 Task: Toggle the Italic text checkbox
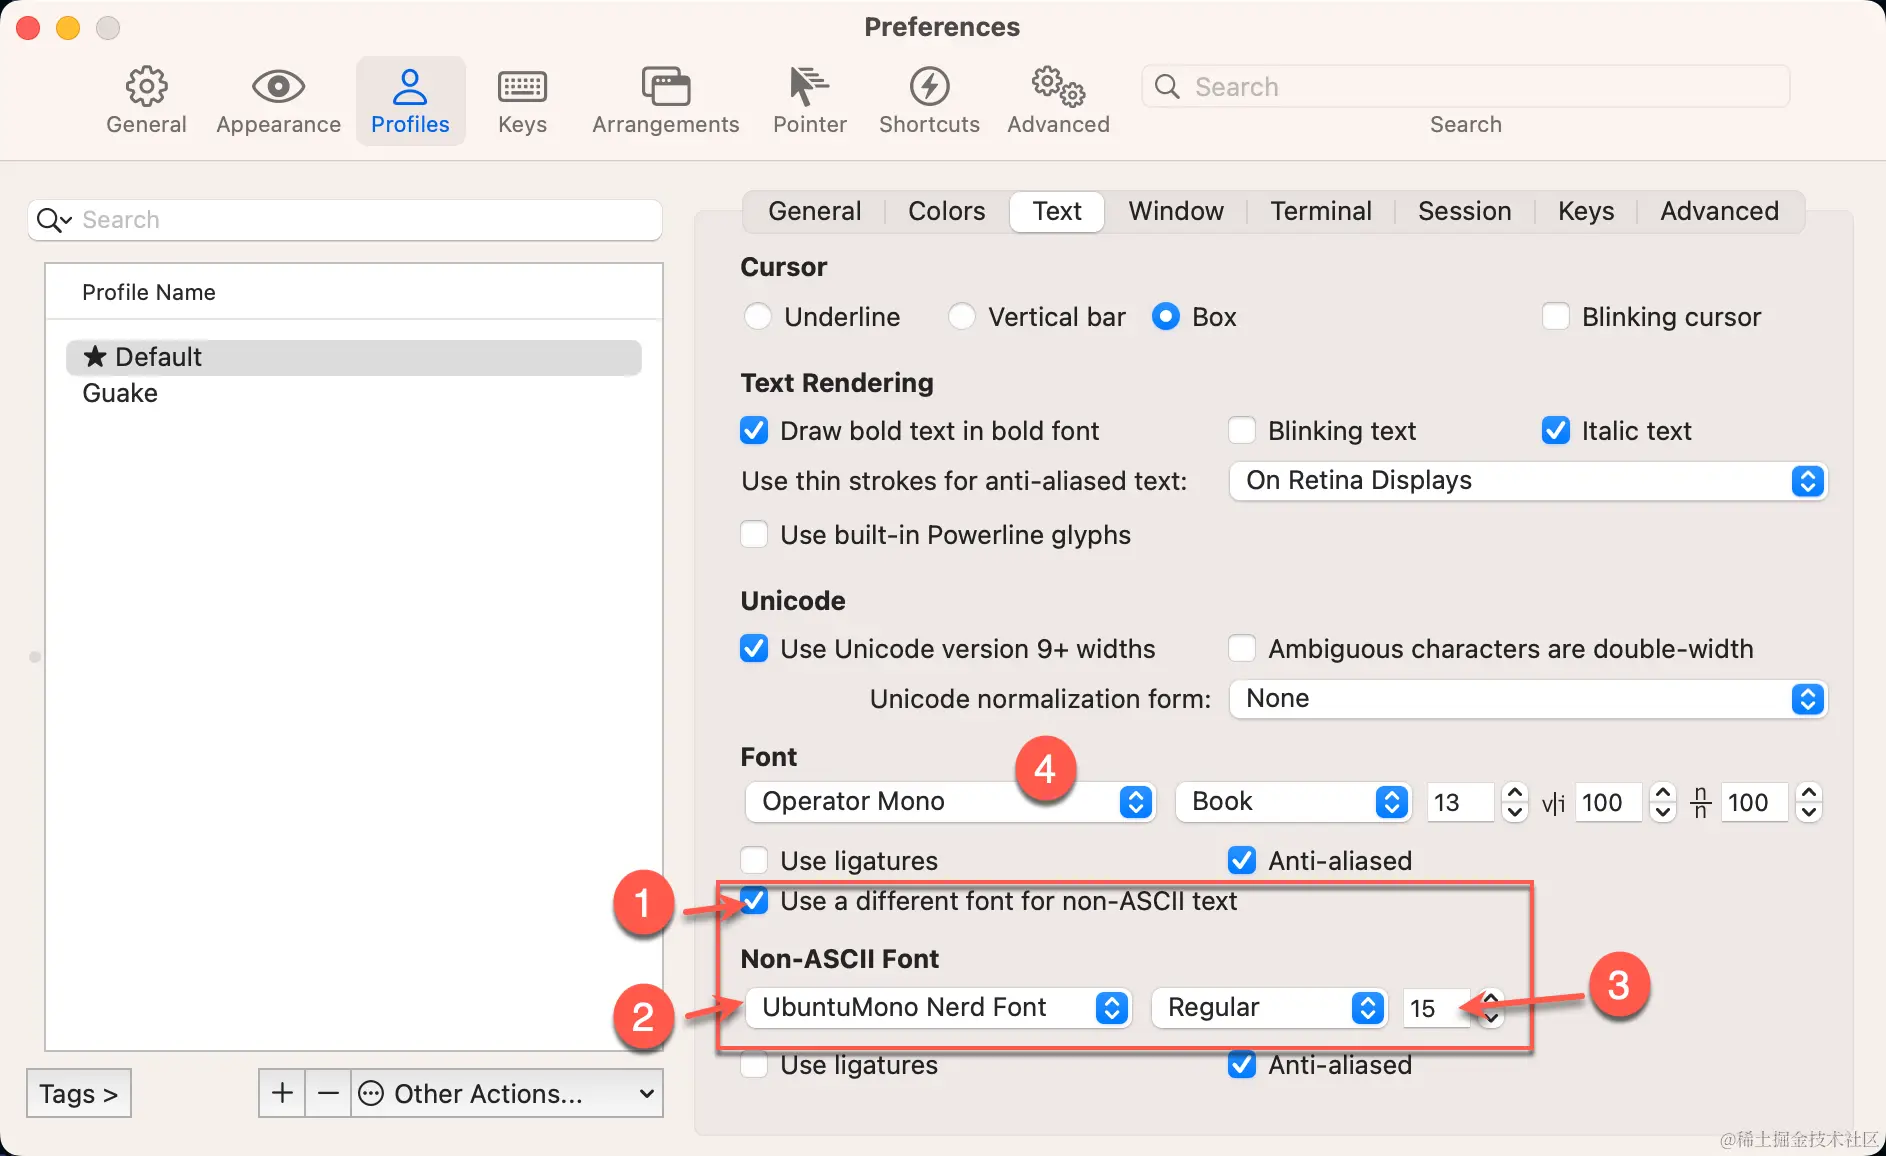[1556, 431]
